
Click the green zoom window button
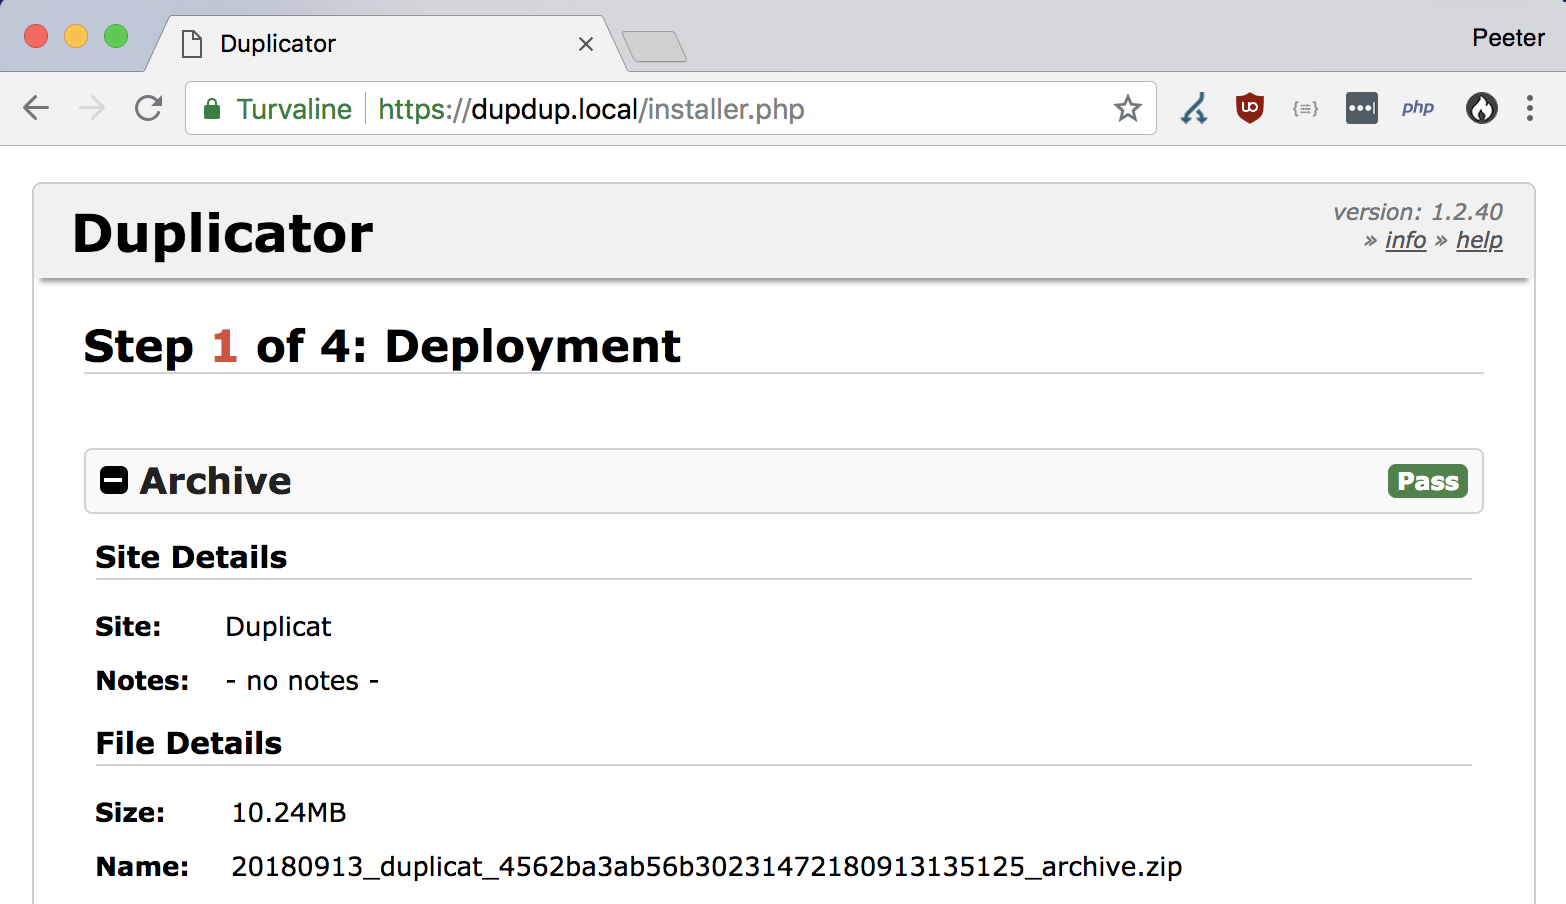point(116,36)
